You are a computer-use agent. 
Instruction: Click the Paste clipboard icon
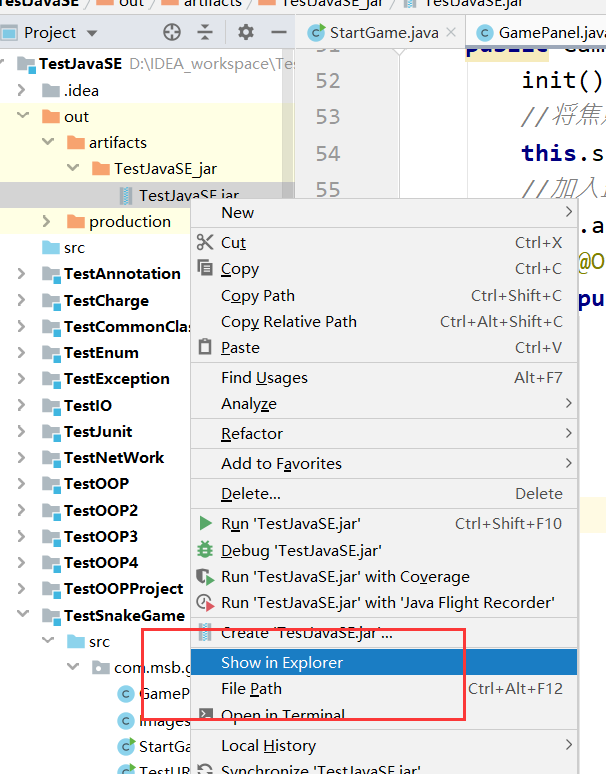point(205,347)
